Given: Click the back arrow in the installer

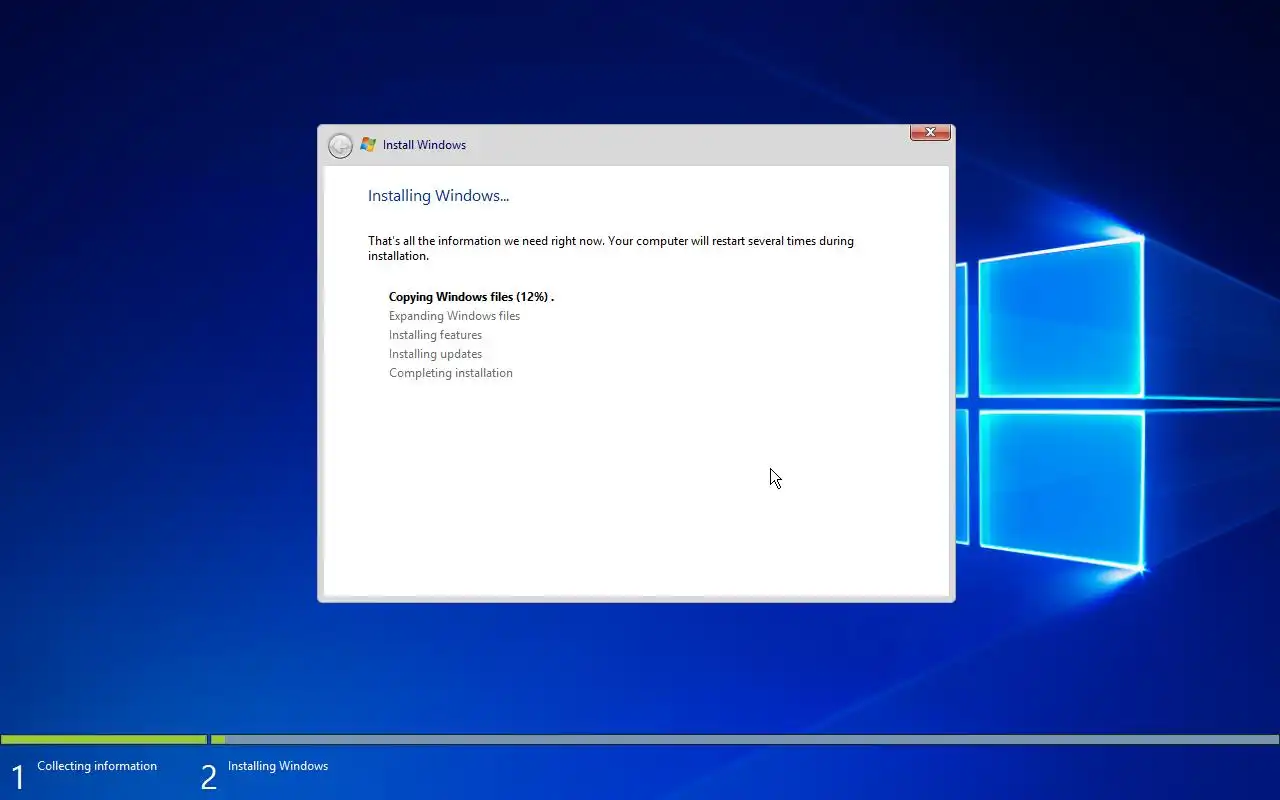Looking at the screenshot, I should 340,146.
